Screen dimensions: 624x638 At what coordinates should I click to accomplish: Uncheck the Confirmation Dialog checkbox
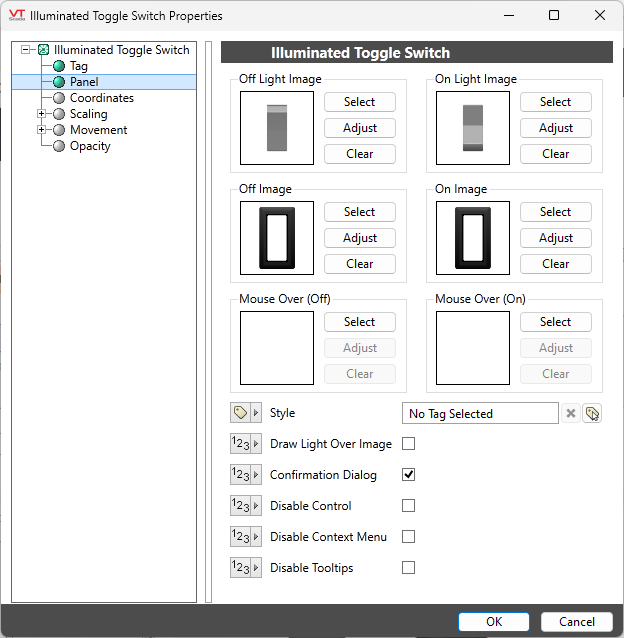tap(408, 475)
